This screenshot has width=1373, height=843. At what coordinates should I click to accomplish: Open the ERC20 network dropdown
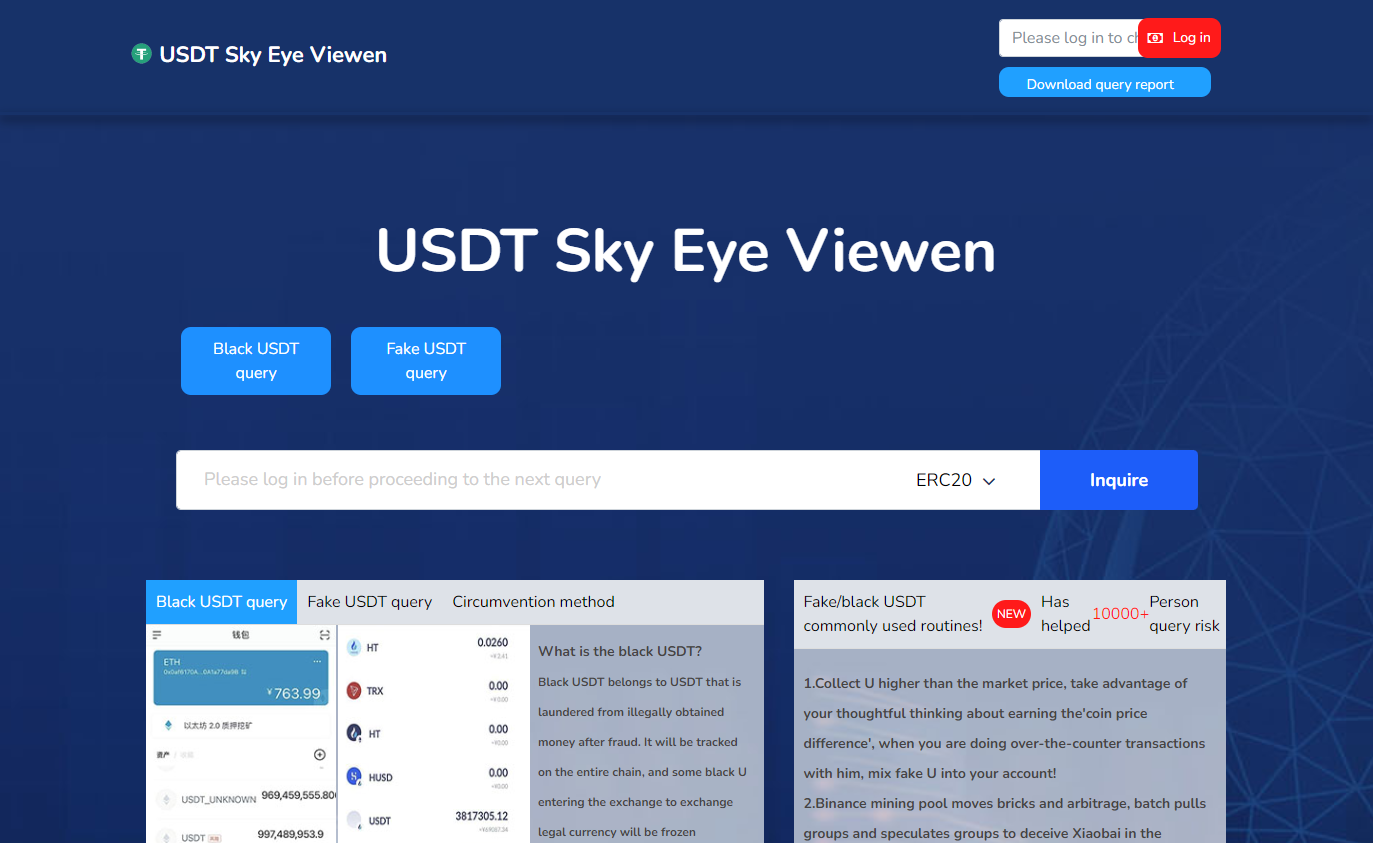[955, 480]
